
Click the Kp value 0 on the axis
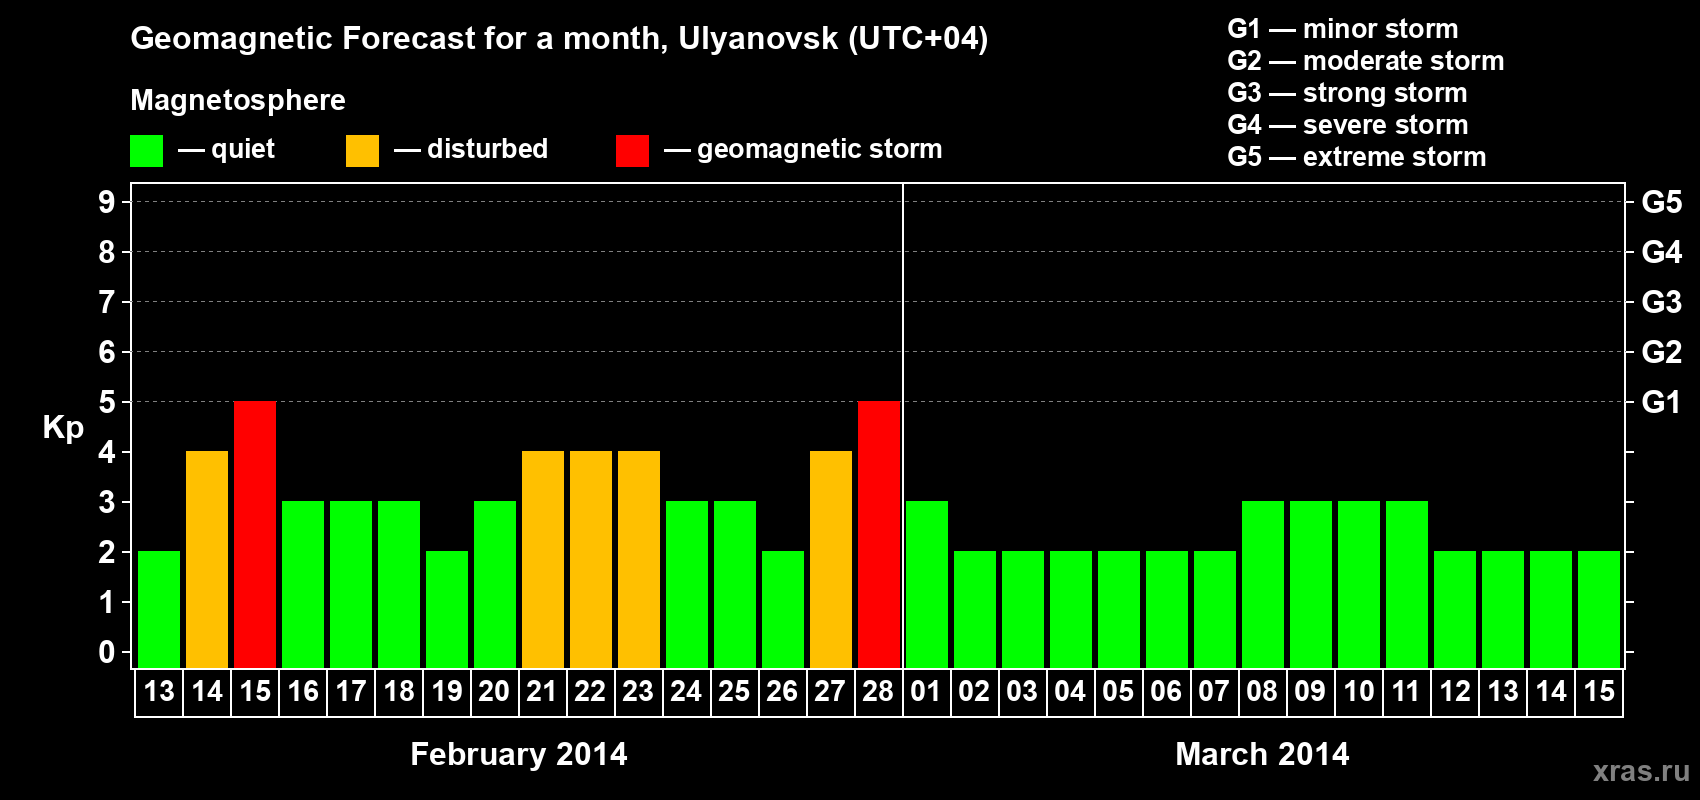click(x=107, y=653)
